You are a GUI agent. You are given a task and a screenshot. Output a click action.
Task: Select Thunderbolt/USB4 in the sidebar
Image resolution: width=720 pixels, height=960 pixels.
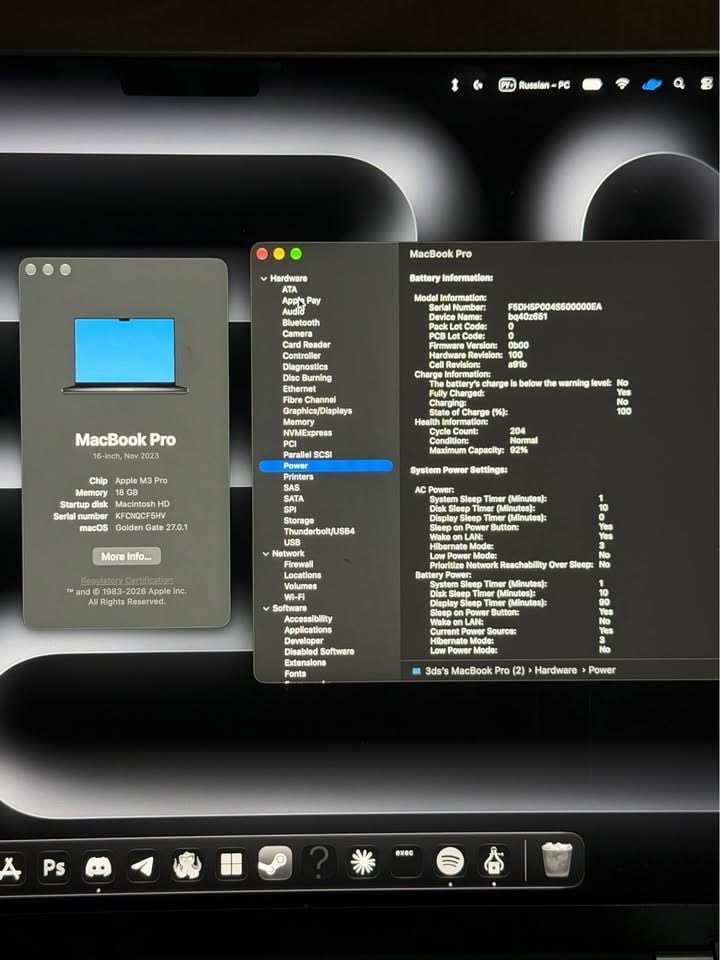click(x=319, y=531)
